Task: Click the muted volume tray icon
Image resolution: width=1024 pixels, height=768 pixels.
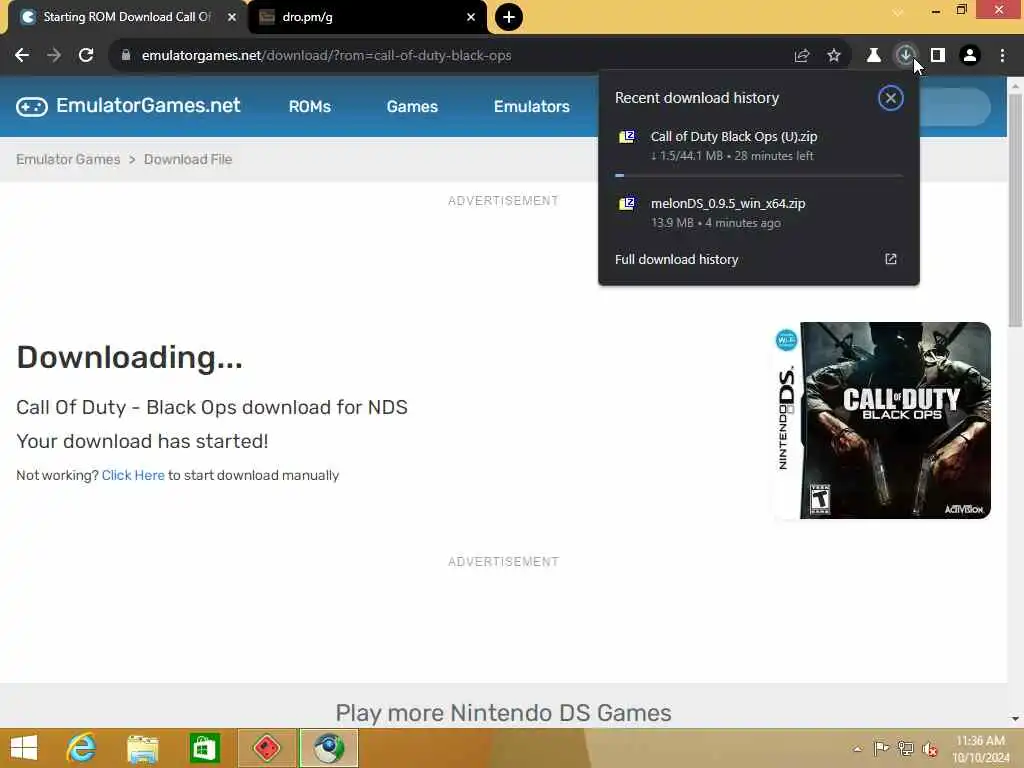Action: pos(929,749)
